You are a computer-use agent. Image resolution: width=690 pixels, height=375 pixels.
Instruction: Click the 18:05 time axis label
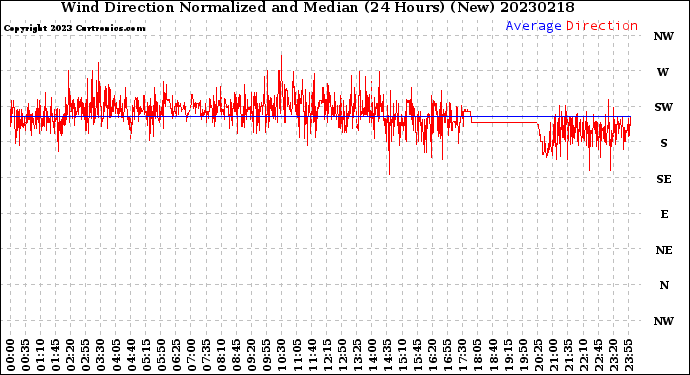(x=477, y=355)
